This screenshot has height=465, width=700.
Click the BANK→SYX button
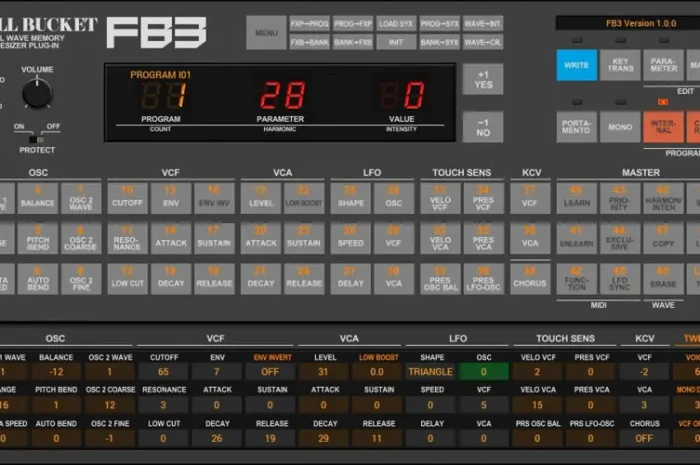point(439,42)
